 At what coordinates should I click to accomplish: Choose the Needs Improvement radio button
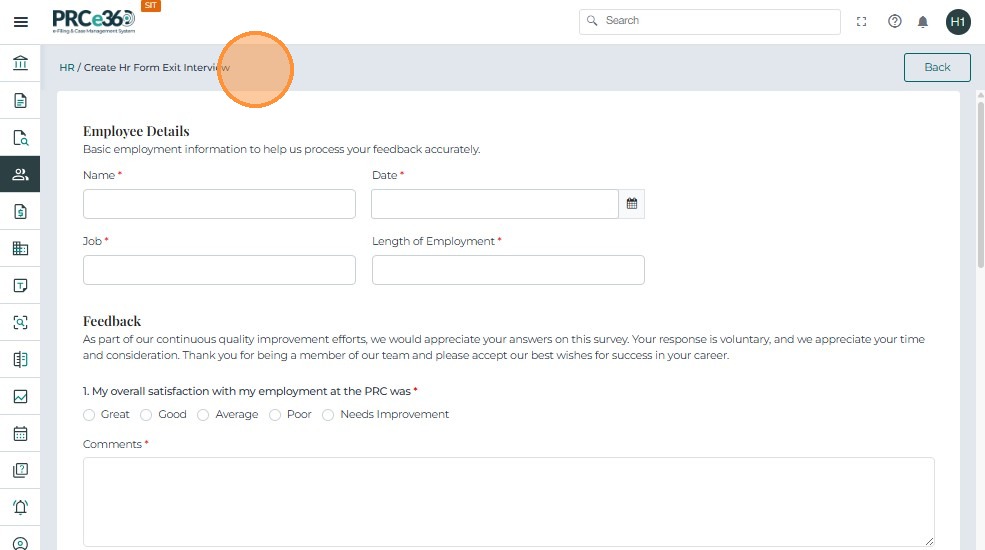[x=328, y=415]
